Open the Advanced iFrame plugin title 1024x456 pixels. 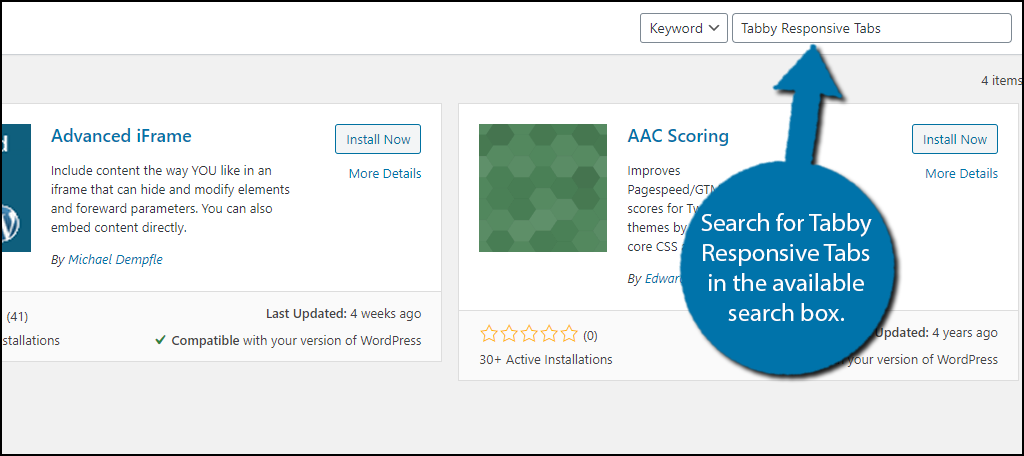(x=121, y=136)
